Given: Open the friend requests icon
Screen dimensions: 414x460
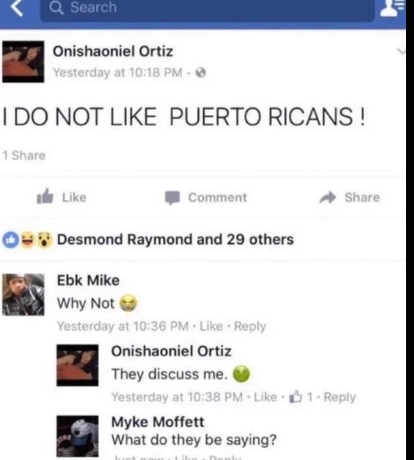Looking at the screenshot, I should (392, 7).
